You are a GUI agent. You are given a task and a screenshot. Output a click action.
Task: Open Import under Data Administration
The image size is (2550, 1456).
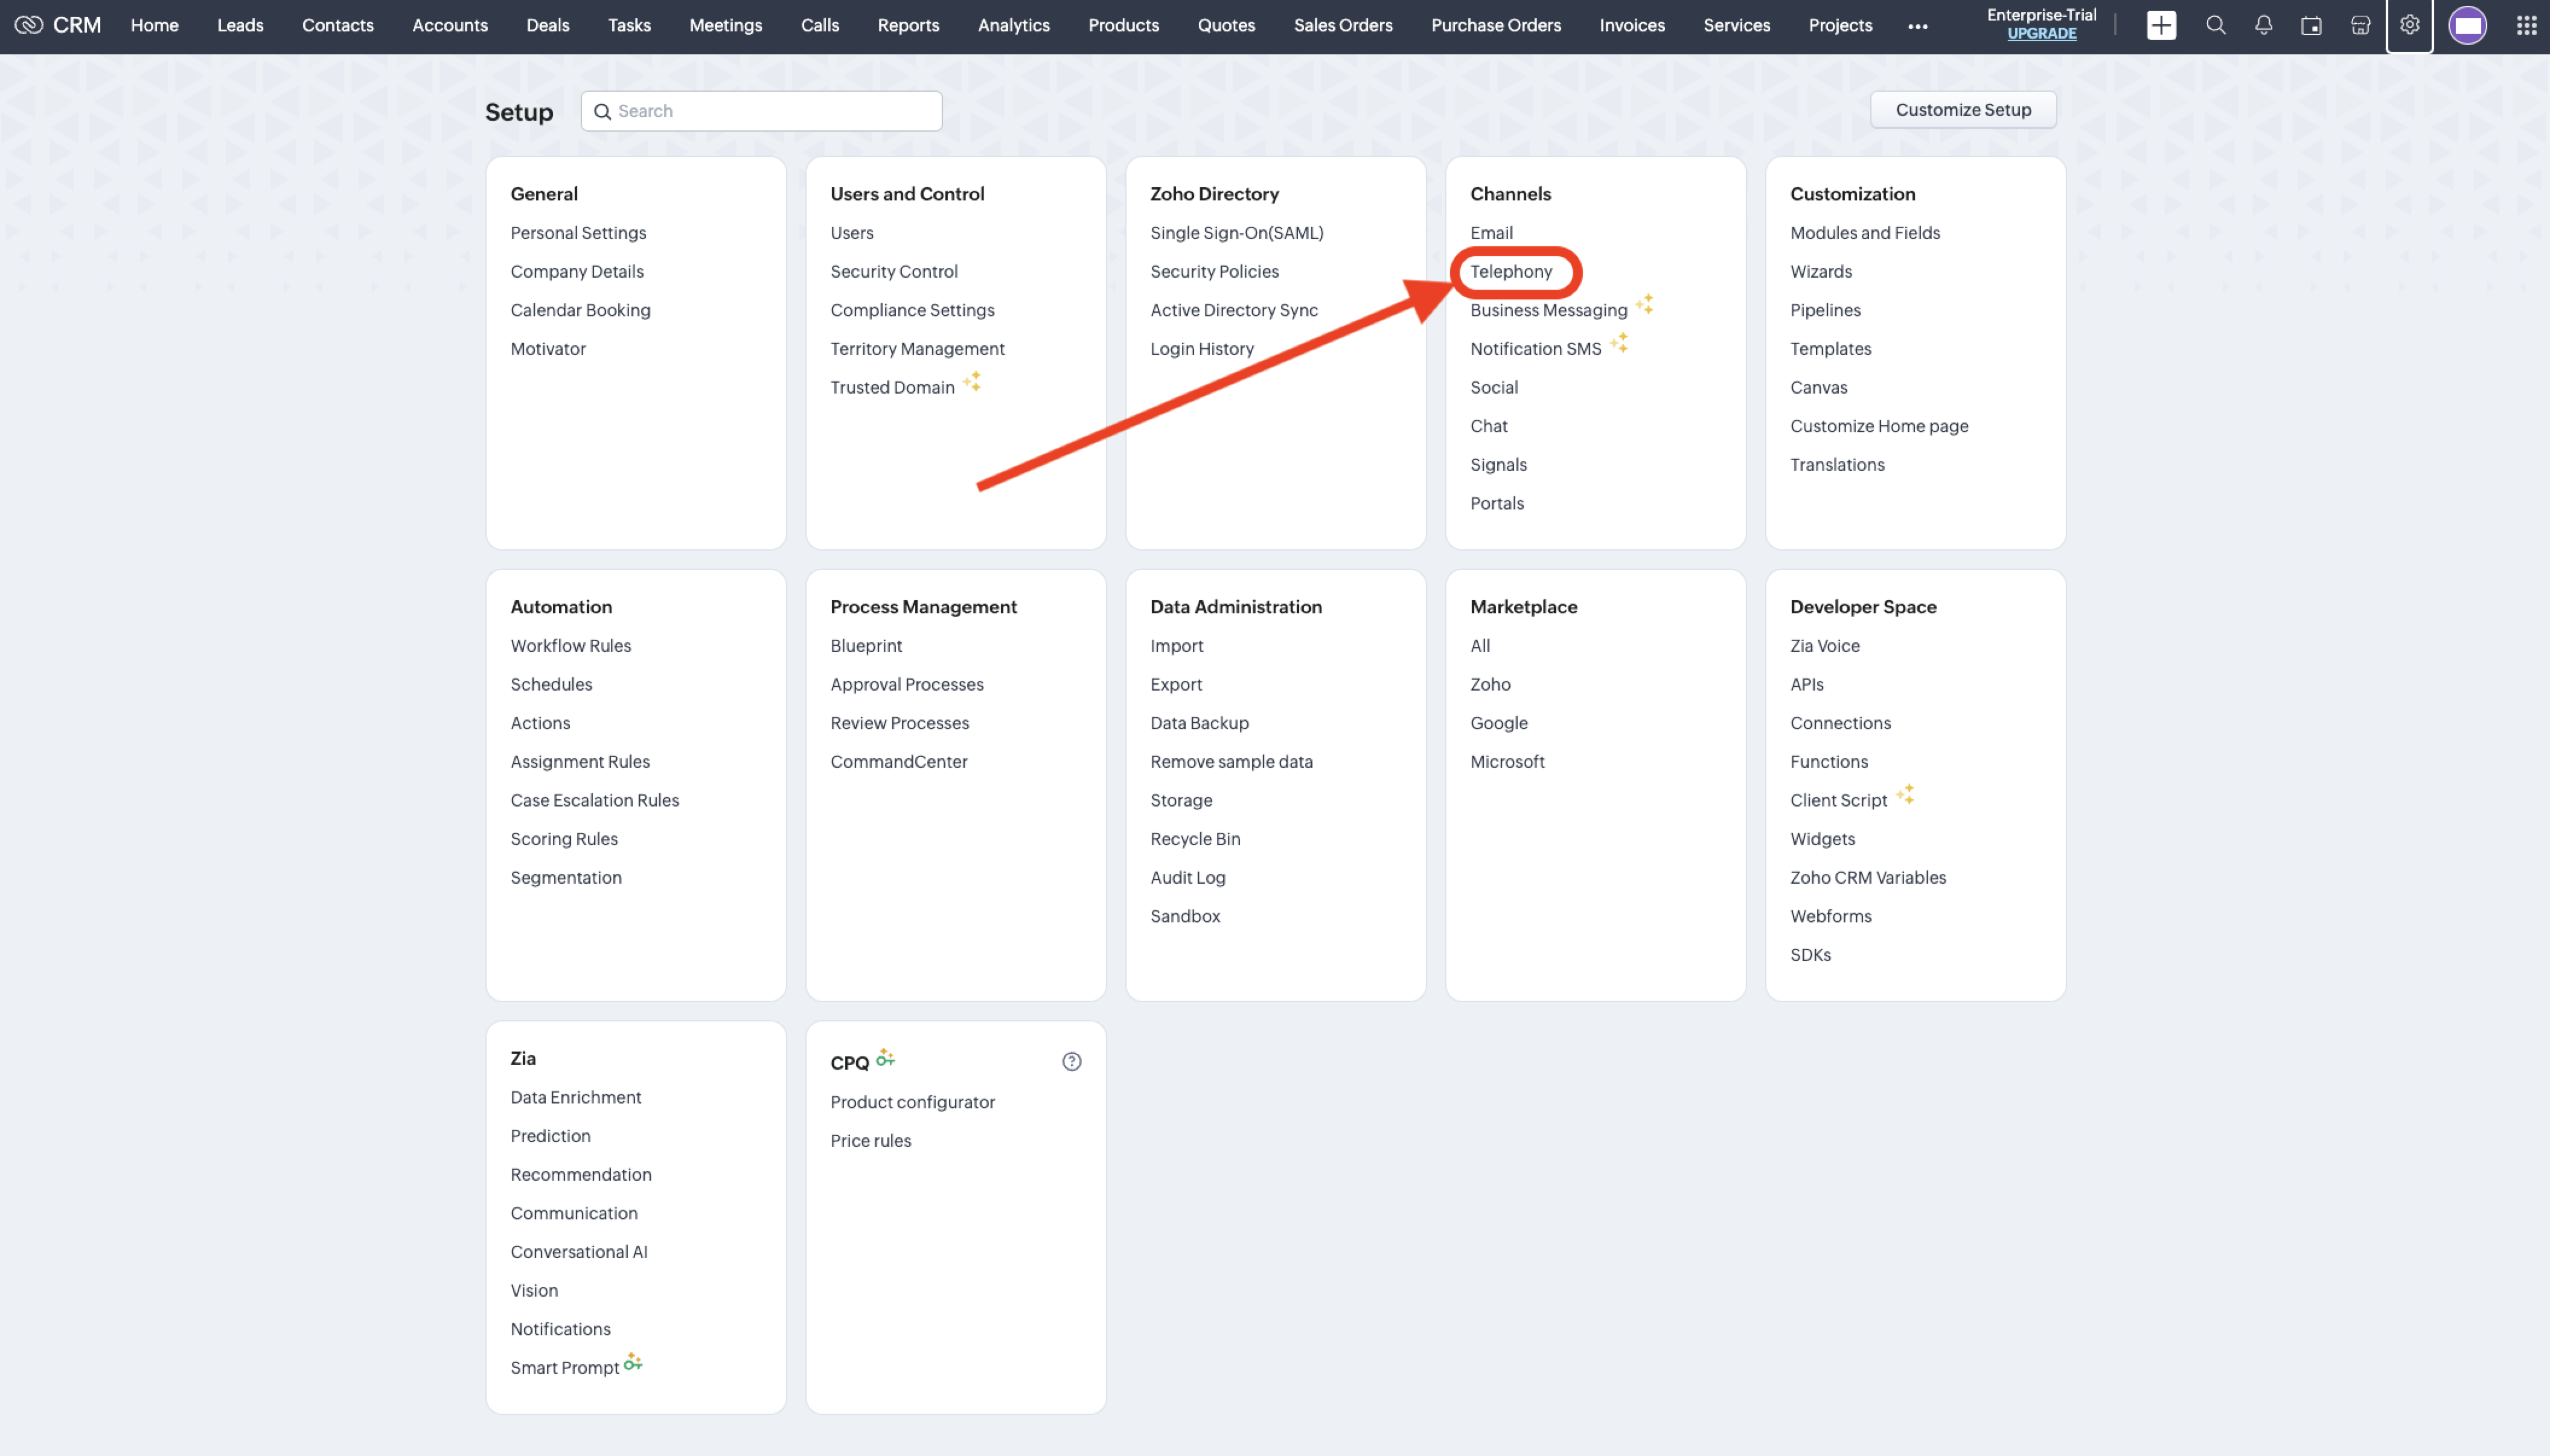click(x=1176, y=645)
